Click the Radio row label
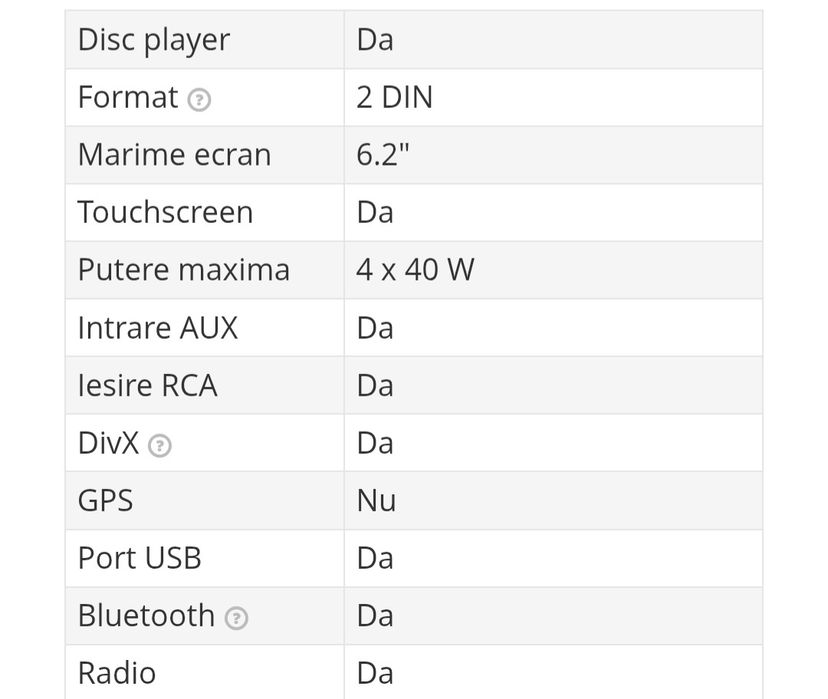 (x=116, y=673)
